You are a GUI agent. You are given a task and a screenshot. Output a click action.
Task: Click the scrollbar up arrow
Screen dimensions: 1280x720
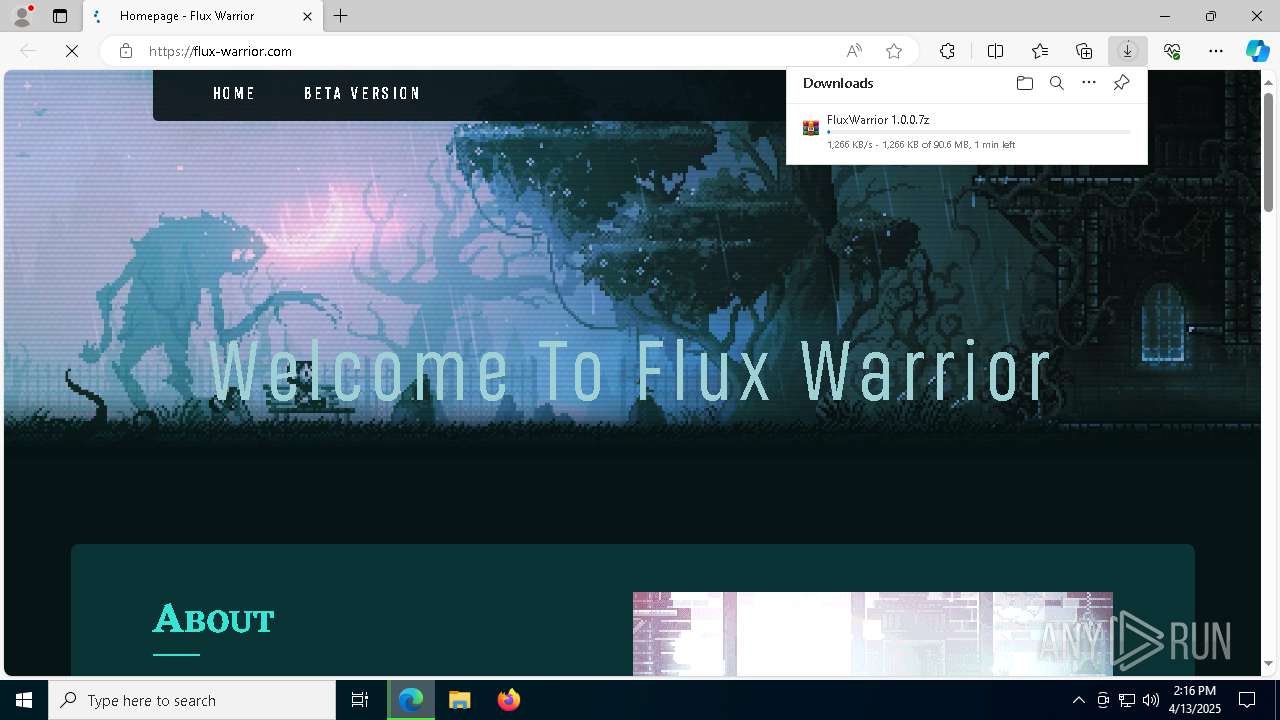point(1269,81)
